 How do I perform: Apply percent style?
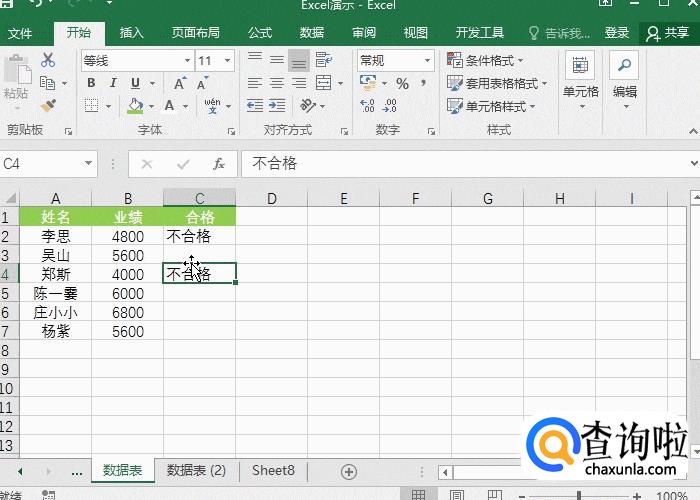click(x=402, y=83)
